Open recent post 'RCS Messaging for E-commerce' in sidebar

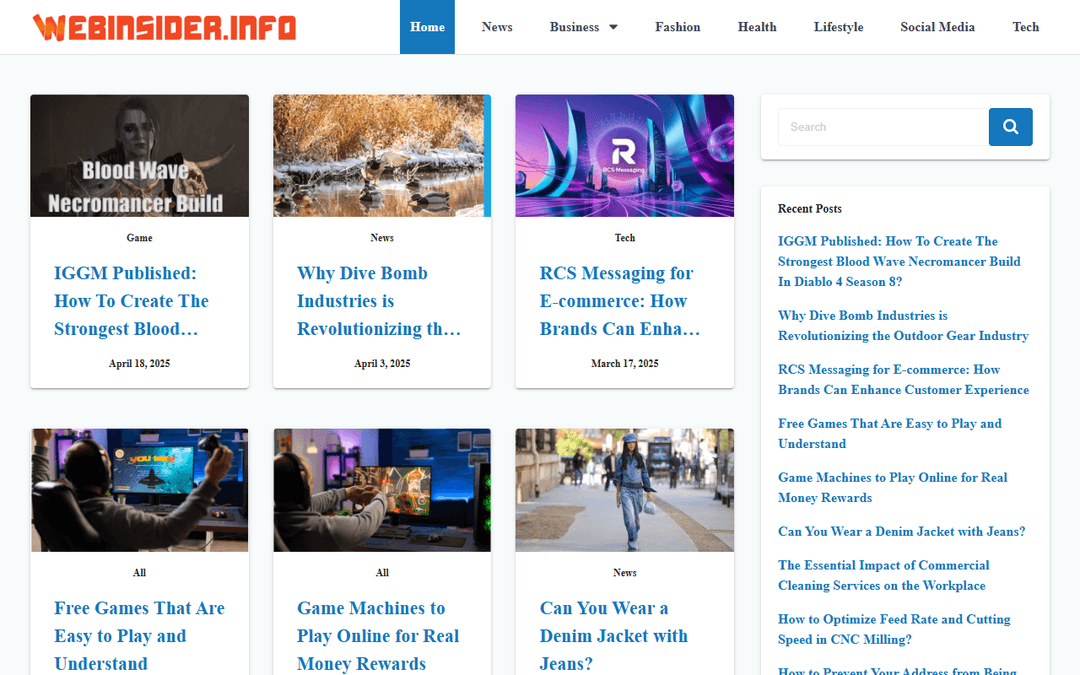pos(903,380)
